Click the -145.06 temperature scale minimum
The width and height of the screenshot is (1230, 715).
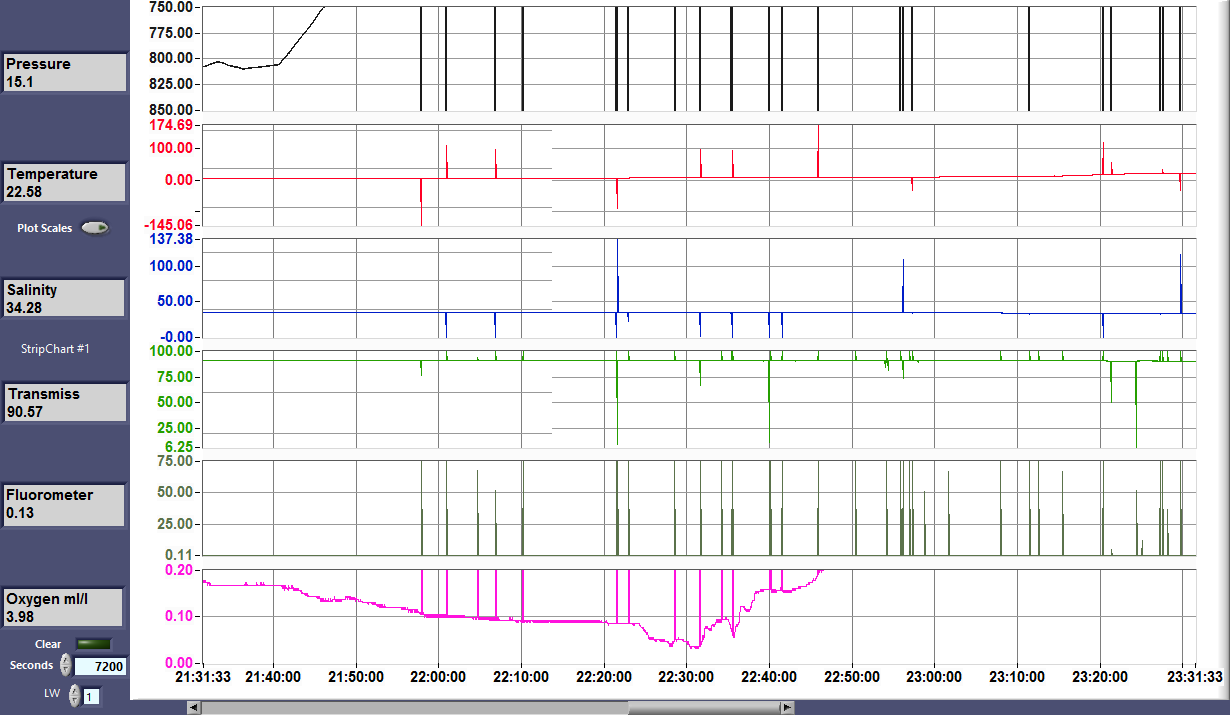click(x=168, y=225)
